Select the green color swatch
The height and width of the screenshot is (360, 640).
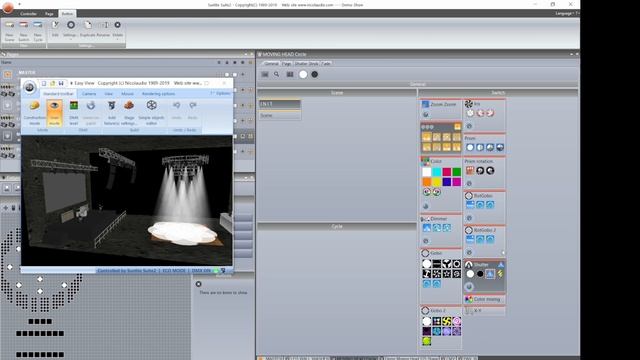click(x=457, y=171)
